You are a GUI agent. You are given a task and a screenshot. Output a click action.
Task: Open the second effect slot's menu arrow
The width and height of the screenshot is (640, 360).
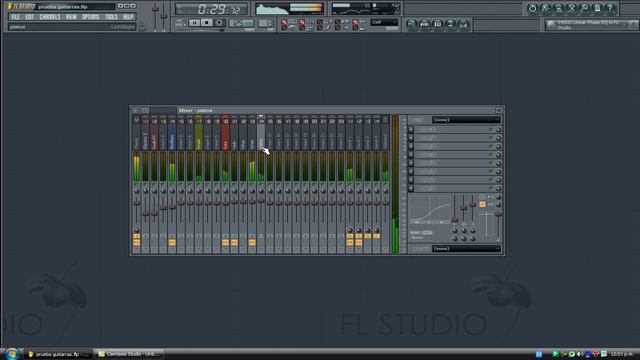click(411, 138)
